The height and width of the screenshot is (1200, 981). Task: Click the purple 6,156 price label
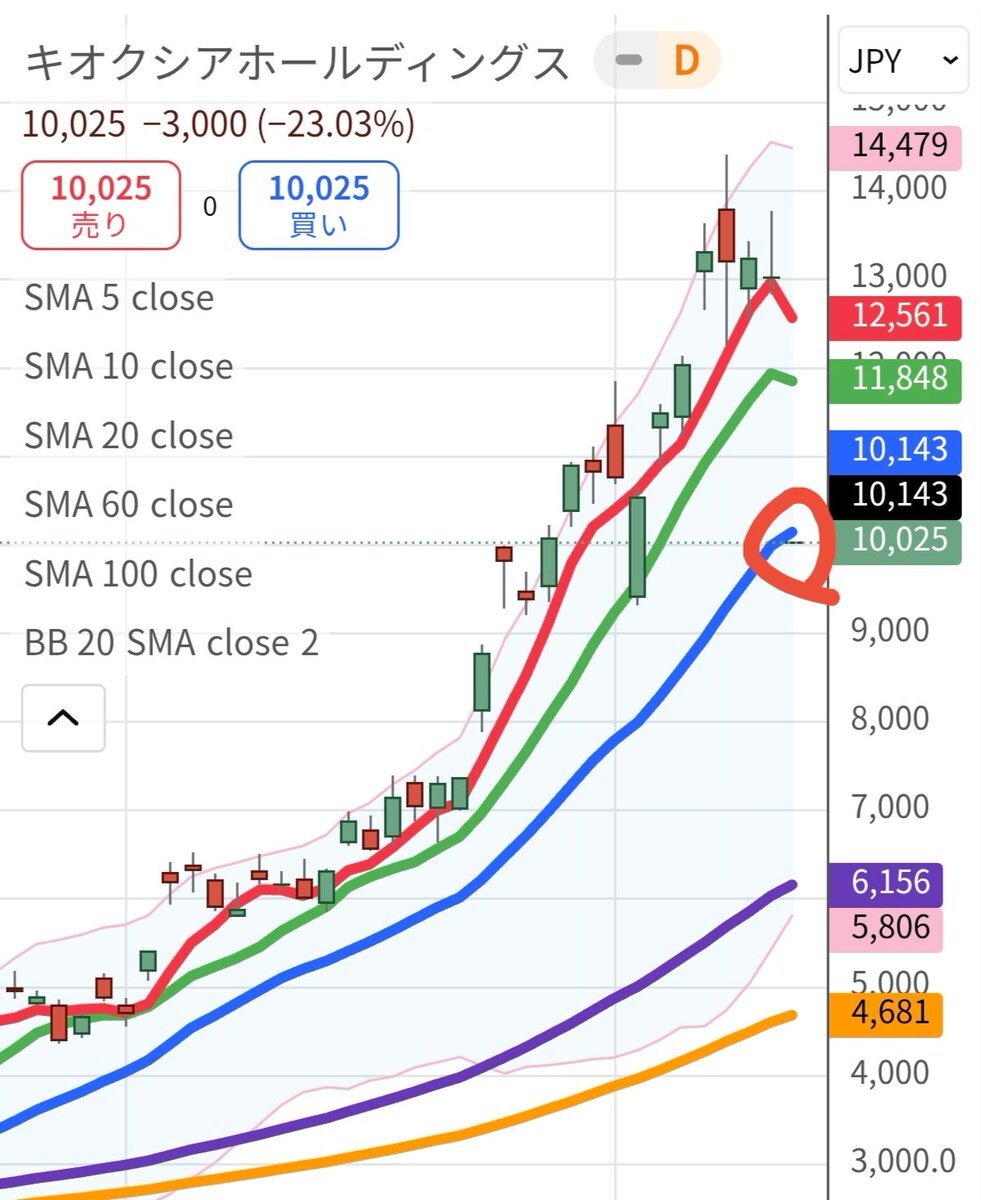(887, 883)
